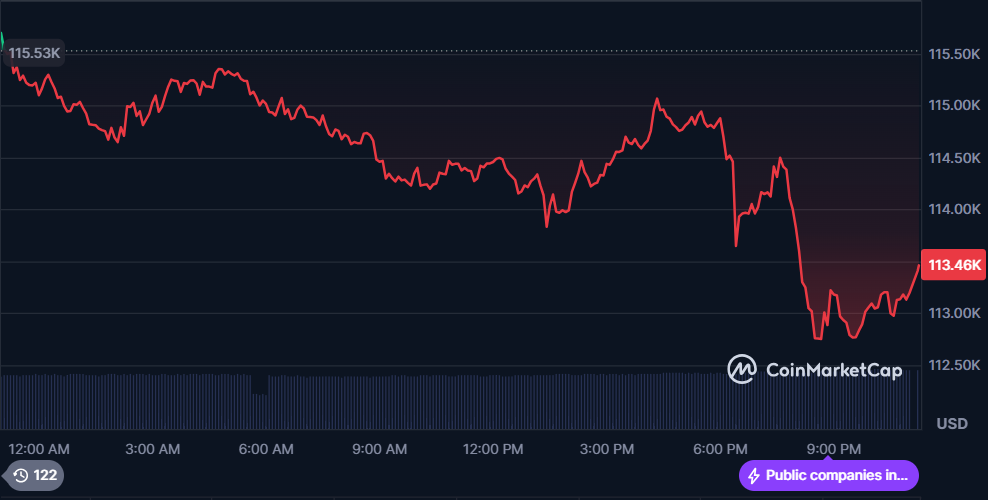Click the USD currency label
The width and height of the screenshot is (988, 500).
tap(952, 424)
